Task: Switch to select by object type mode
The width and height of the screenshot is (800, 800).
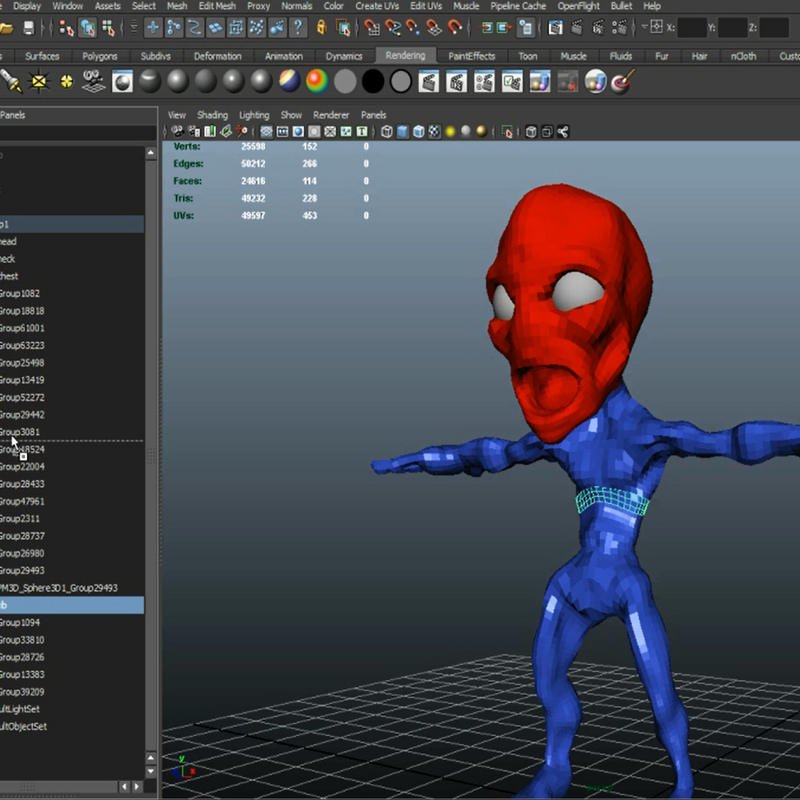Action: pos(87,28)
